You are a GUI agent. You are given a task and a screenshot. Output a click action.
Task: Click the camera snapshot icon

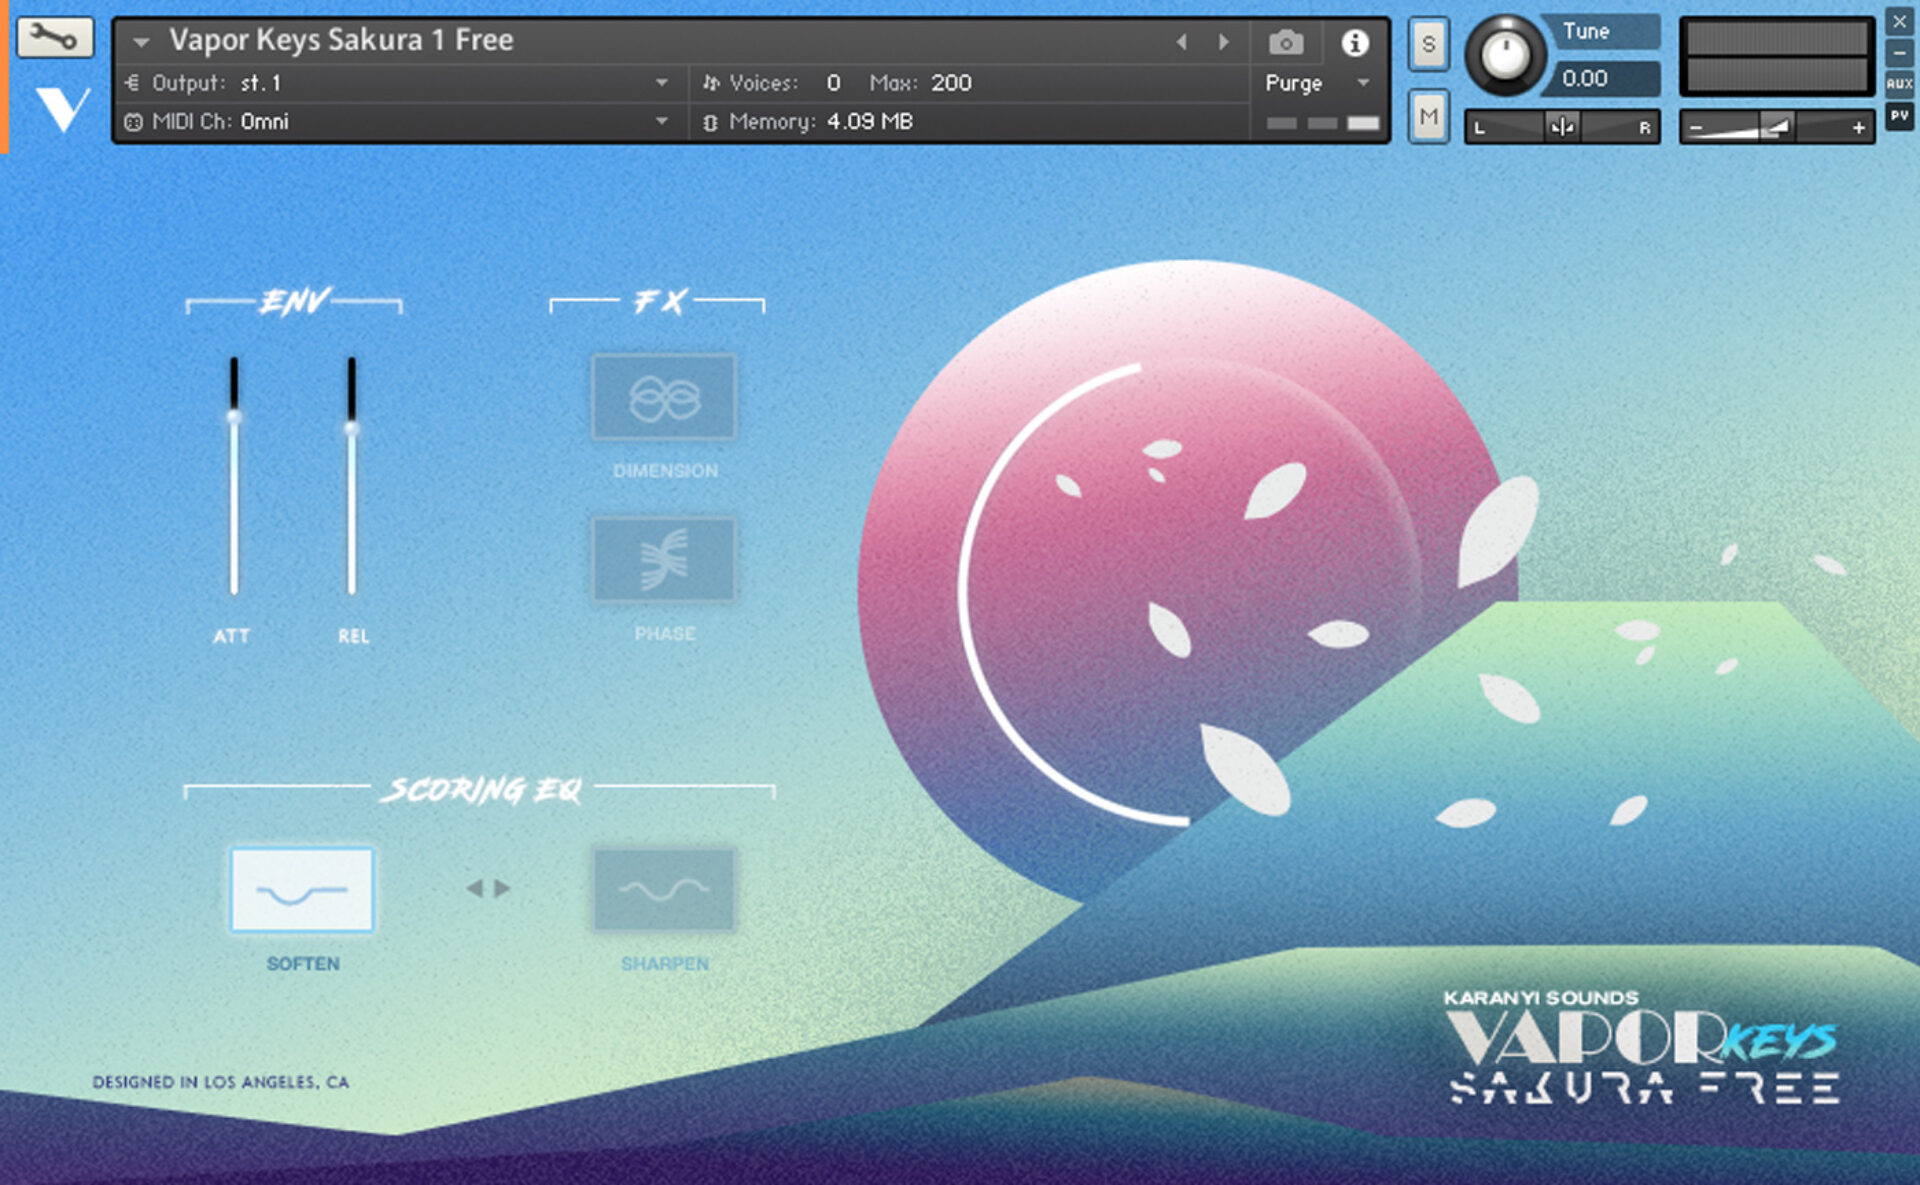(1285, 41)
